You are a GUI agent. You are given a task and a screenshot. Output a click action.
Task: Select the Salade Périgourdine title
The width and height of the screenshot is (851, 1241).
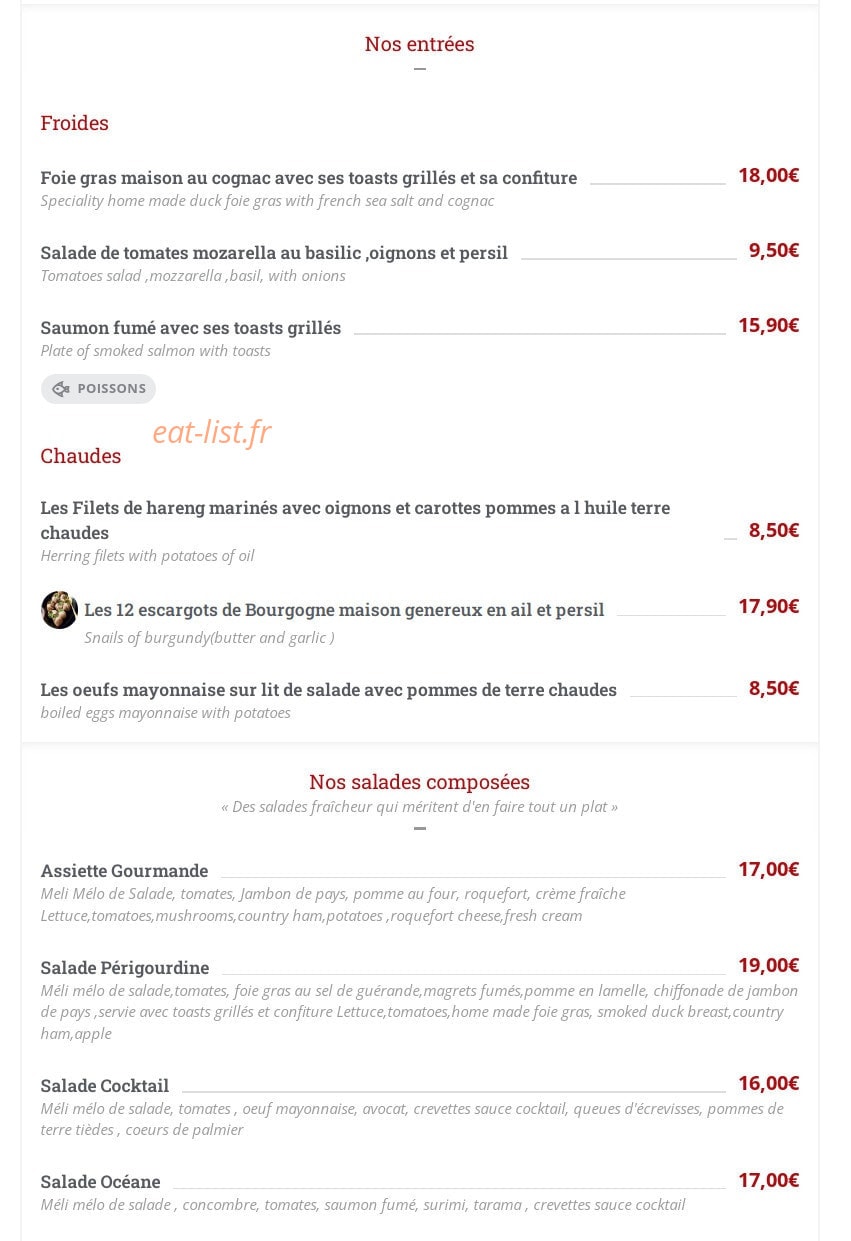[125, 968]
